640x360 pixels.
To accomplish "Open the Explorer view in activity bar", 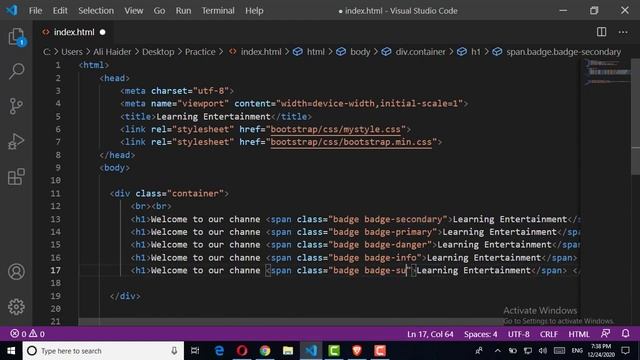I will coord(16,37).
